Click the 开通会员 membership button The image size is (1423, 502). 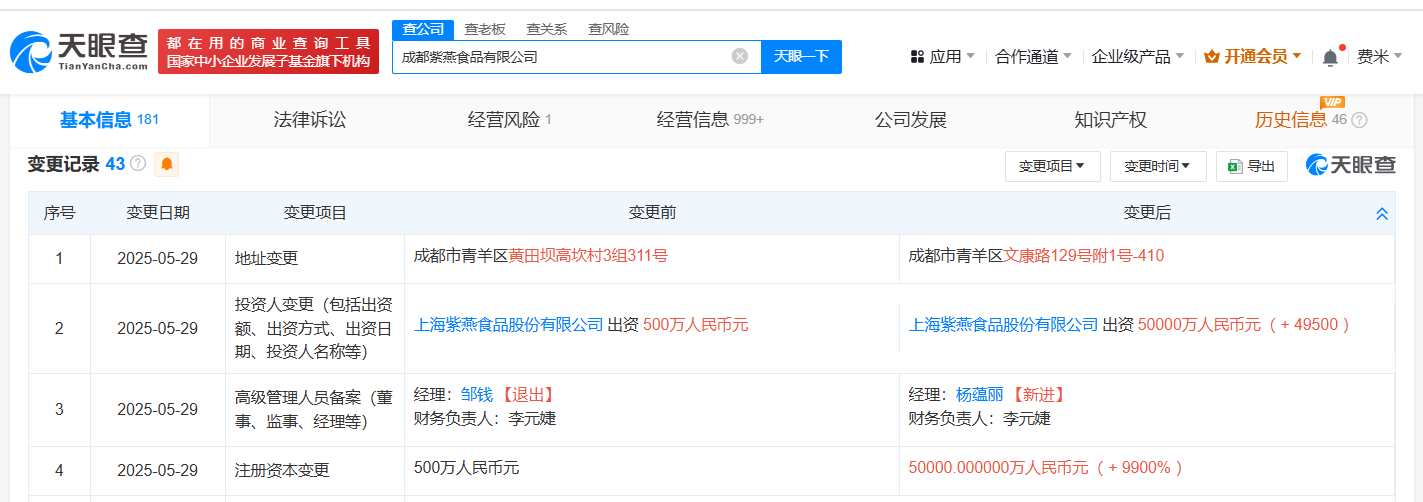1252,57
